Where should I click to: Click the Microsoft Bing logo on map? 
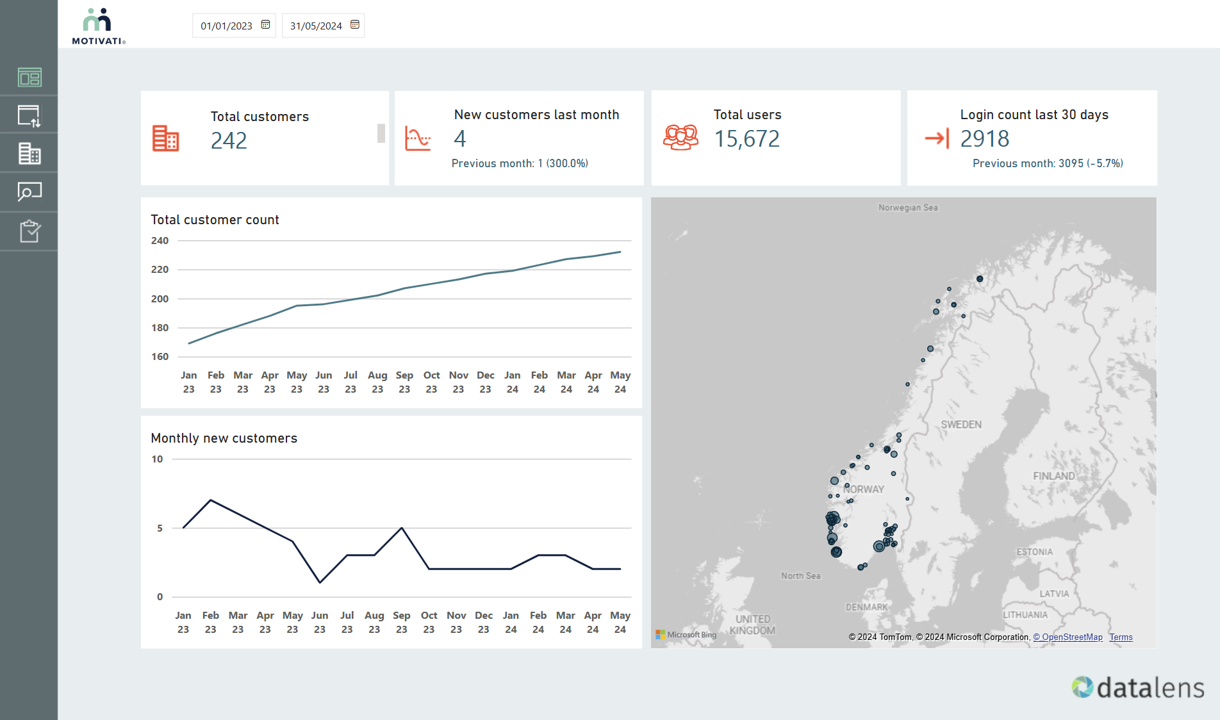[686, 635]
